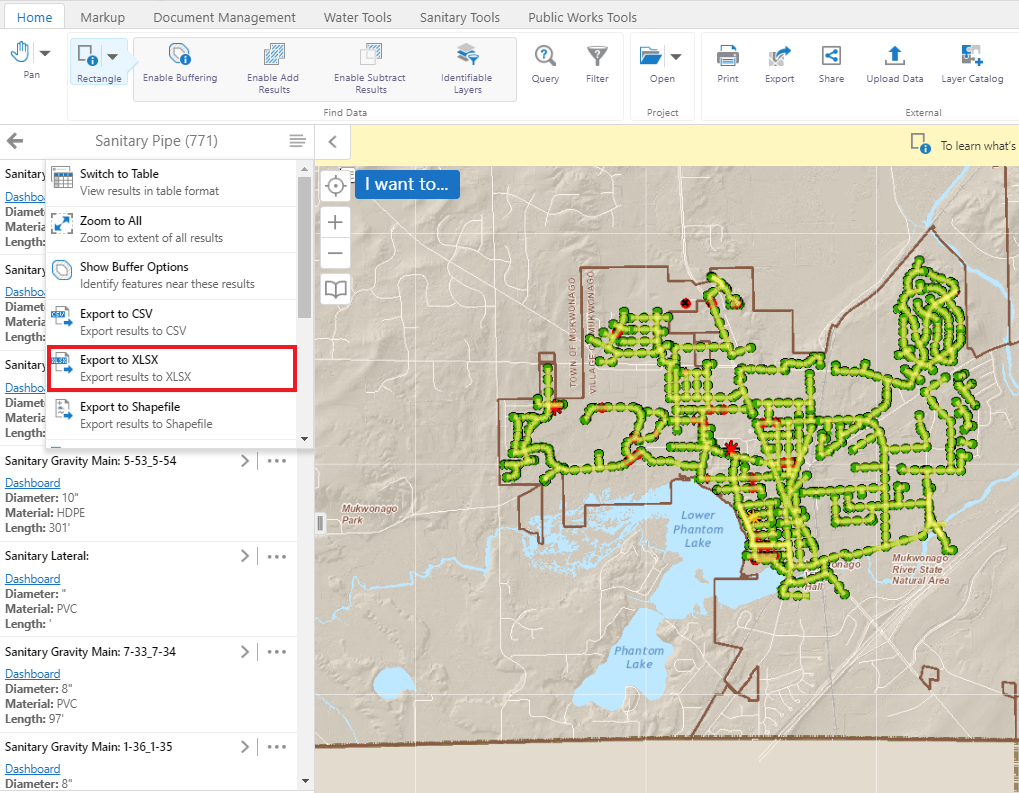Open details arrow for Main 5-53_5-54
1019x793 pixels.
click(245, 461)
